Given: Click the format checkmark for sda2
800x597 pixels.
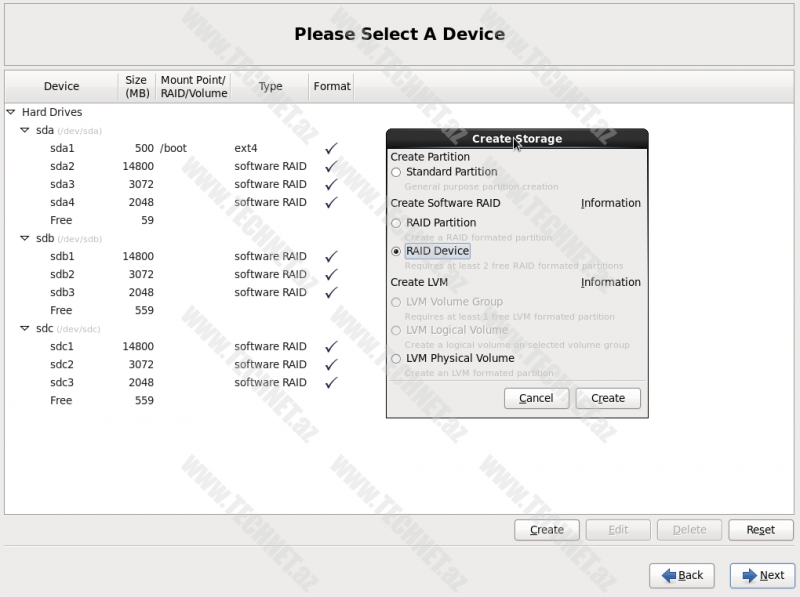Looking at the screenshot, I should click(x=331, y=166).
